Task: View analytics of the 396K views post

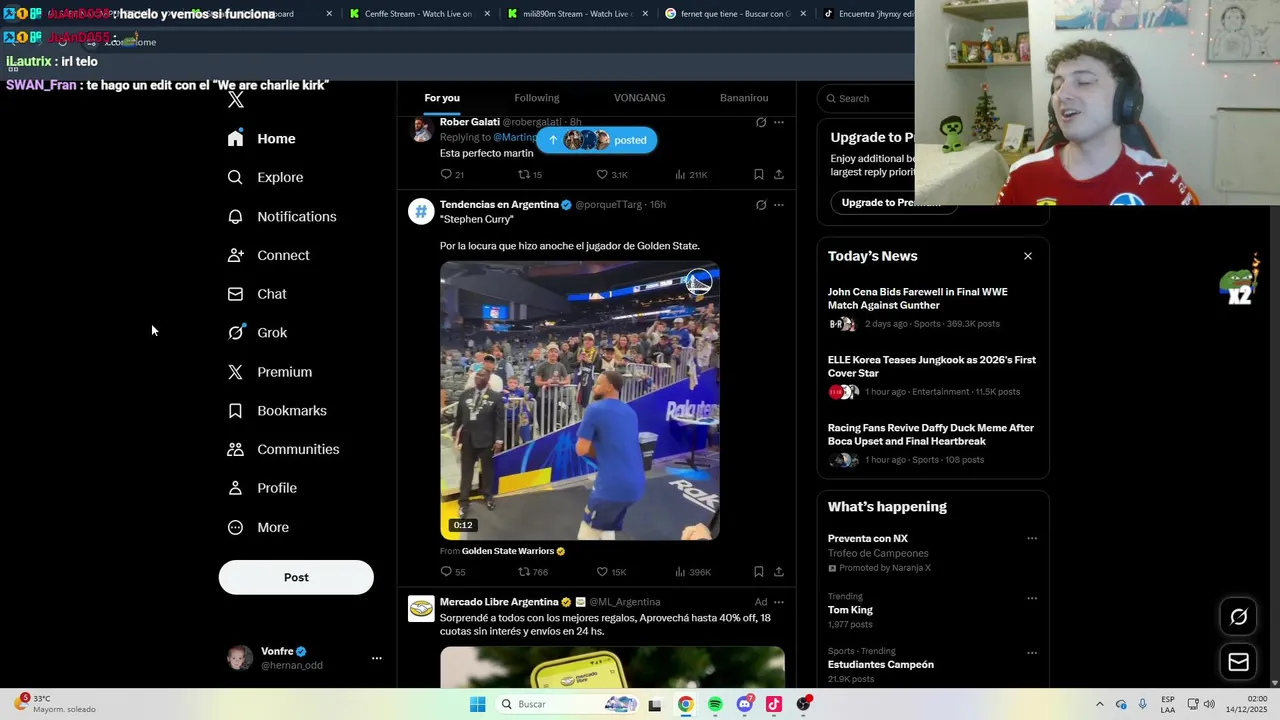Action: pos(693,572)
